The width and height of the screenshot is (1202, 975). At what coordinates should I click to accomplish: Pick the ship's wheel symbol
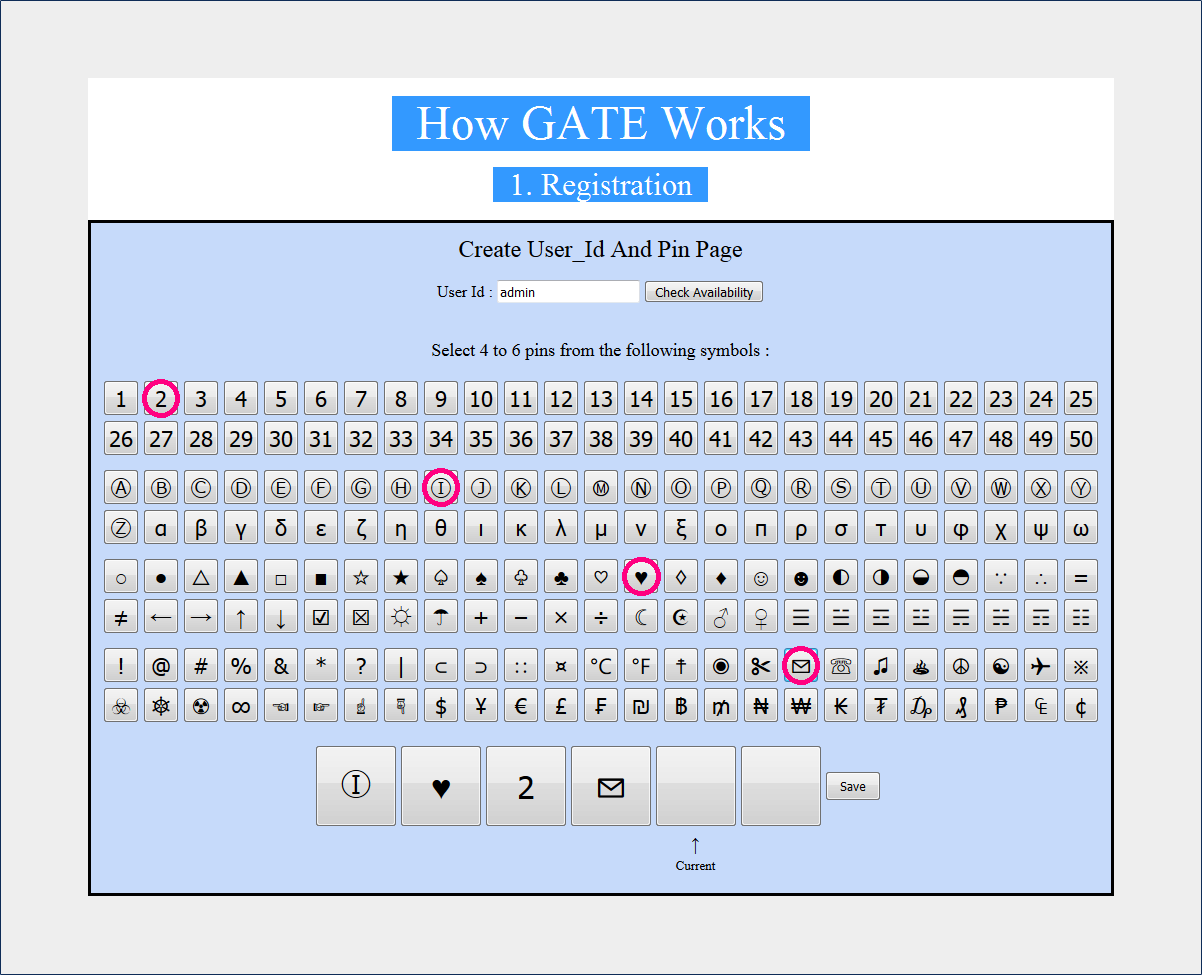tap(161, 705)
